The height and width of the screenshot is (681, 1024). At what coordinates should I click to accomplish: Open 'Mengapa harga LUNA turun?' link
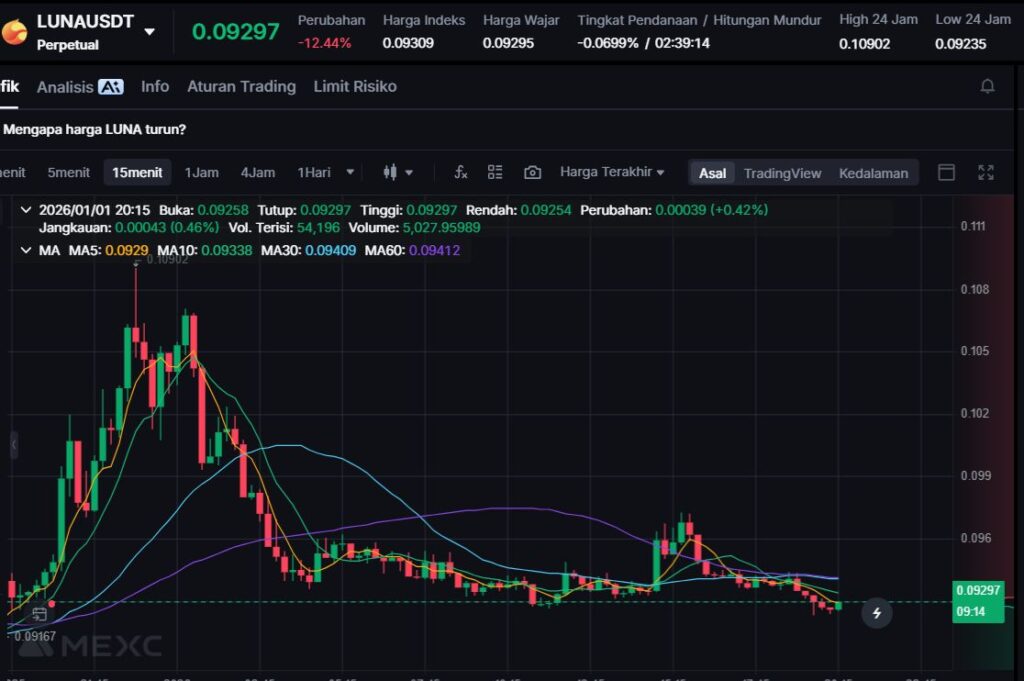pyautogui.click(x=95, y=129)
